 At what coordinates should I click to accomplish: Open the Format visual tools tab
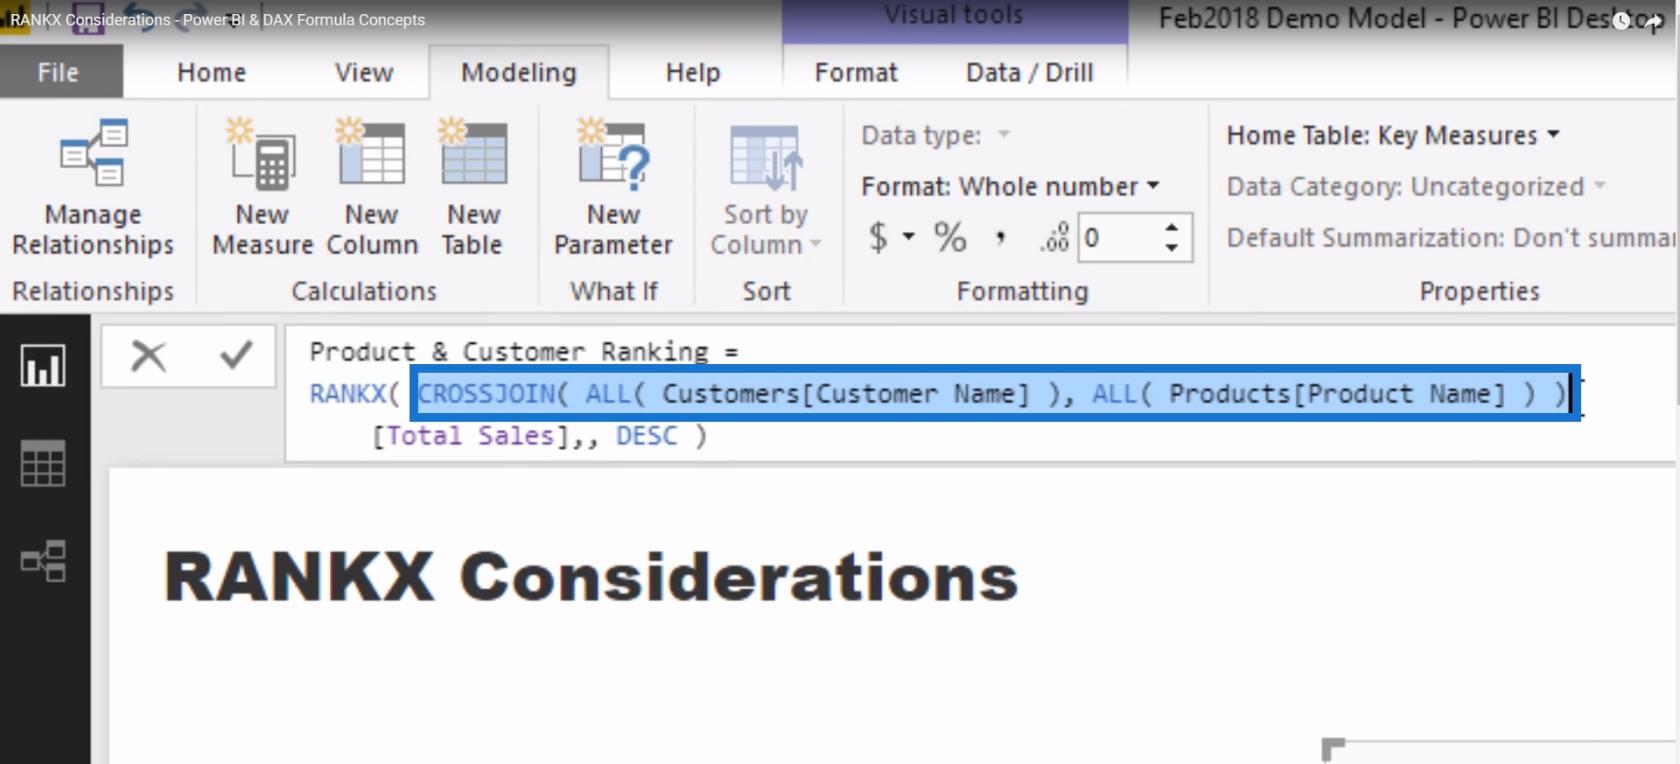[x=856, y=72]
